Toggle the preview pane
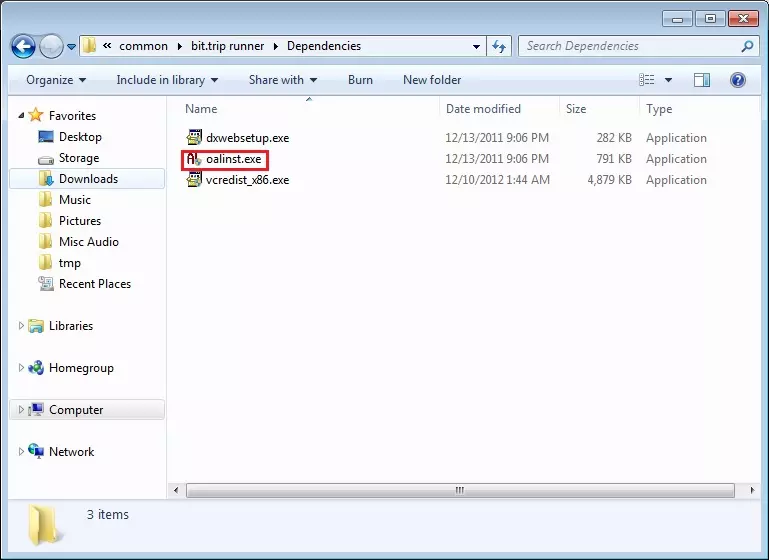769x560 pixels. [702, 80]
